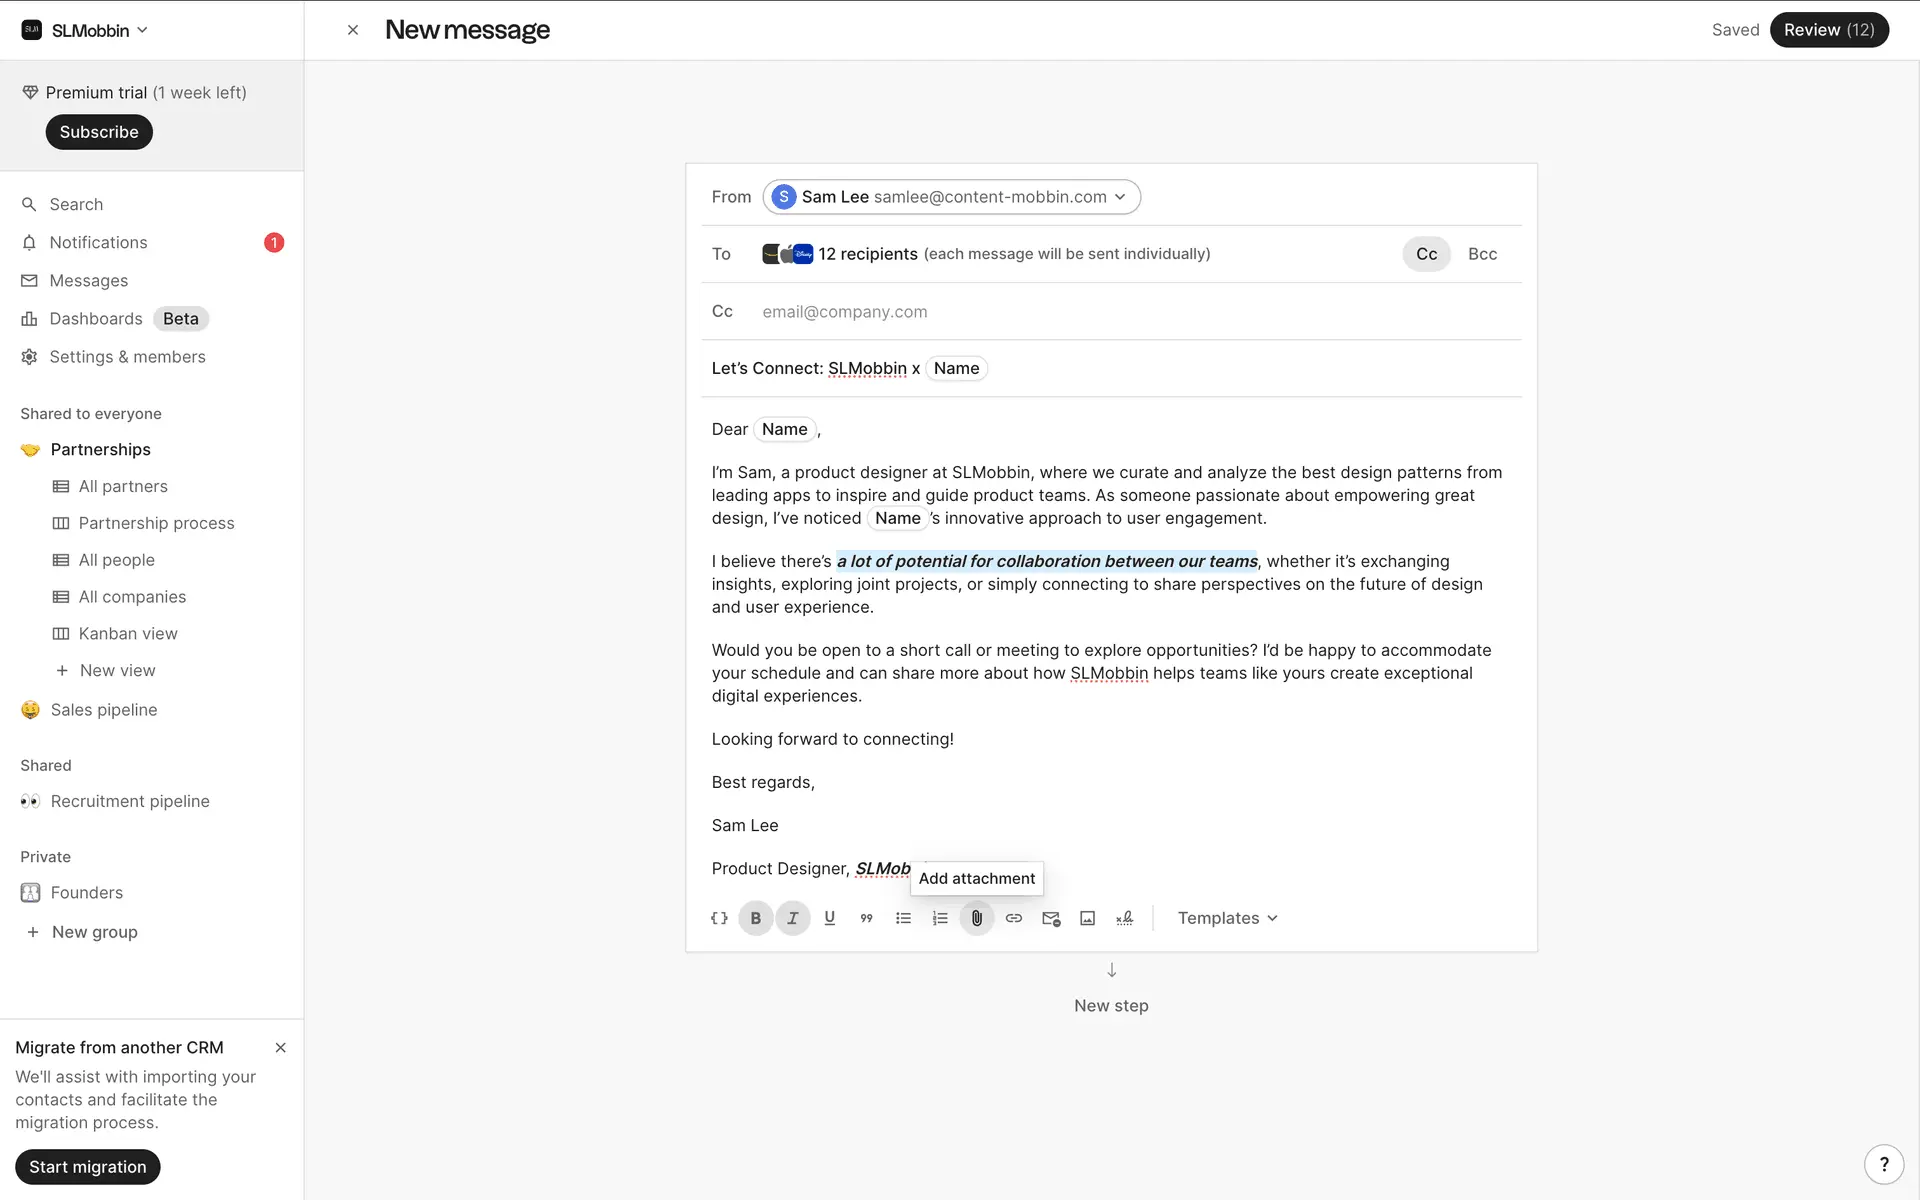Toggle underline formatting
This screenshot has height=1200, width=1920.
(829, 918)
